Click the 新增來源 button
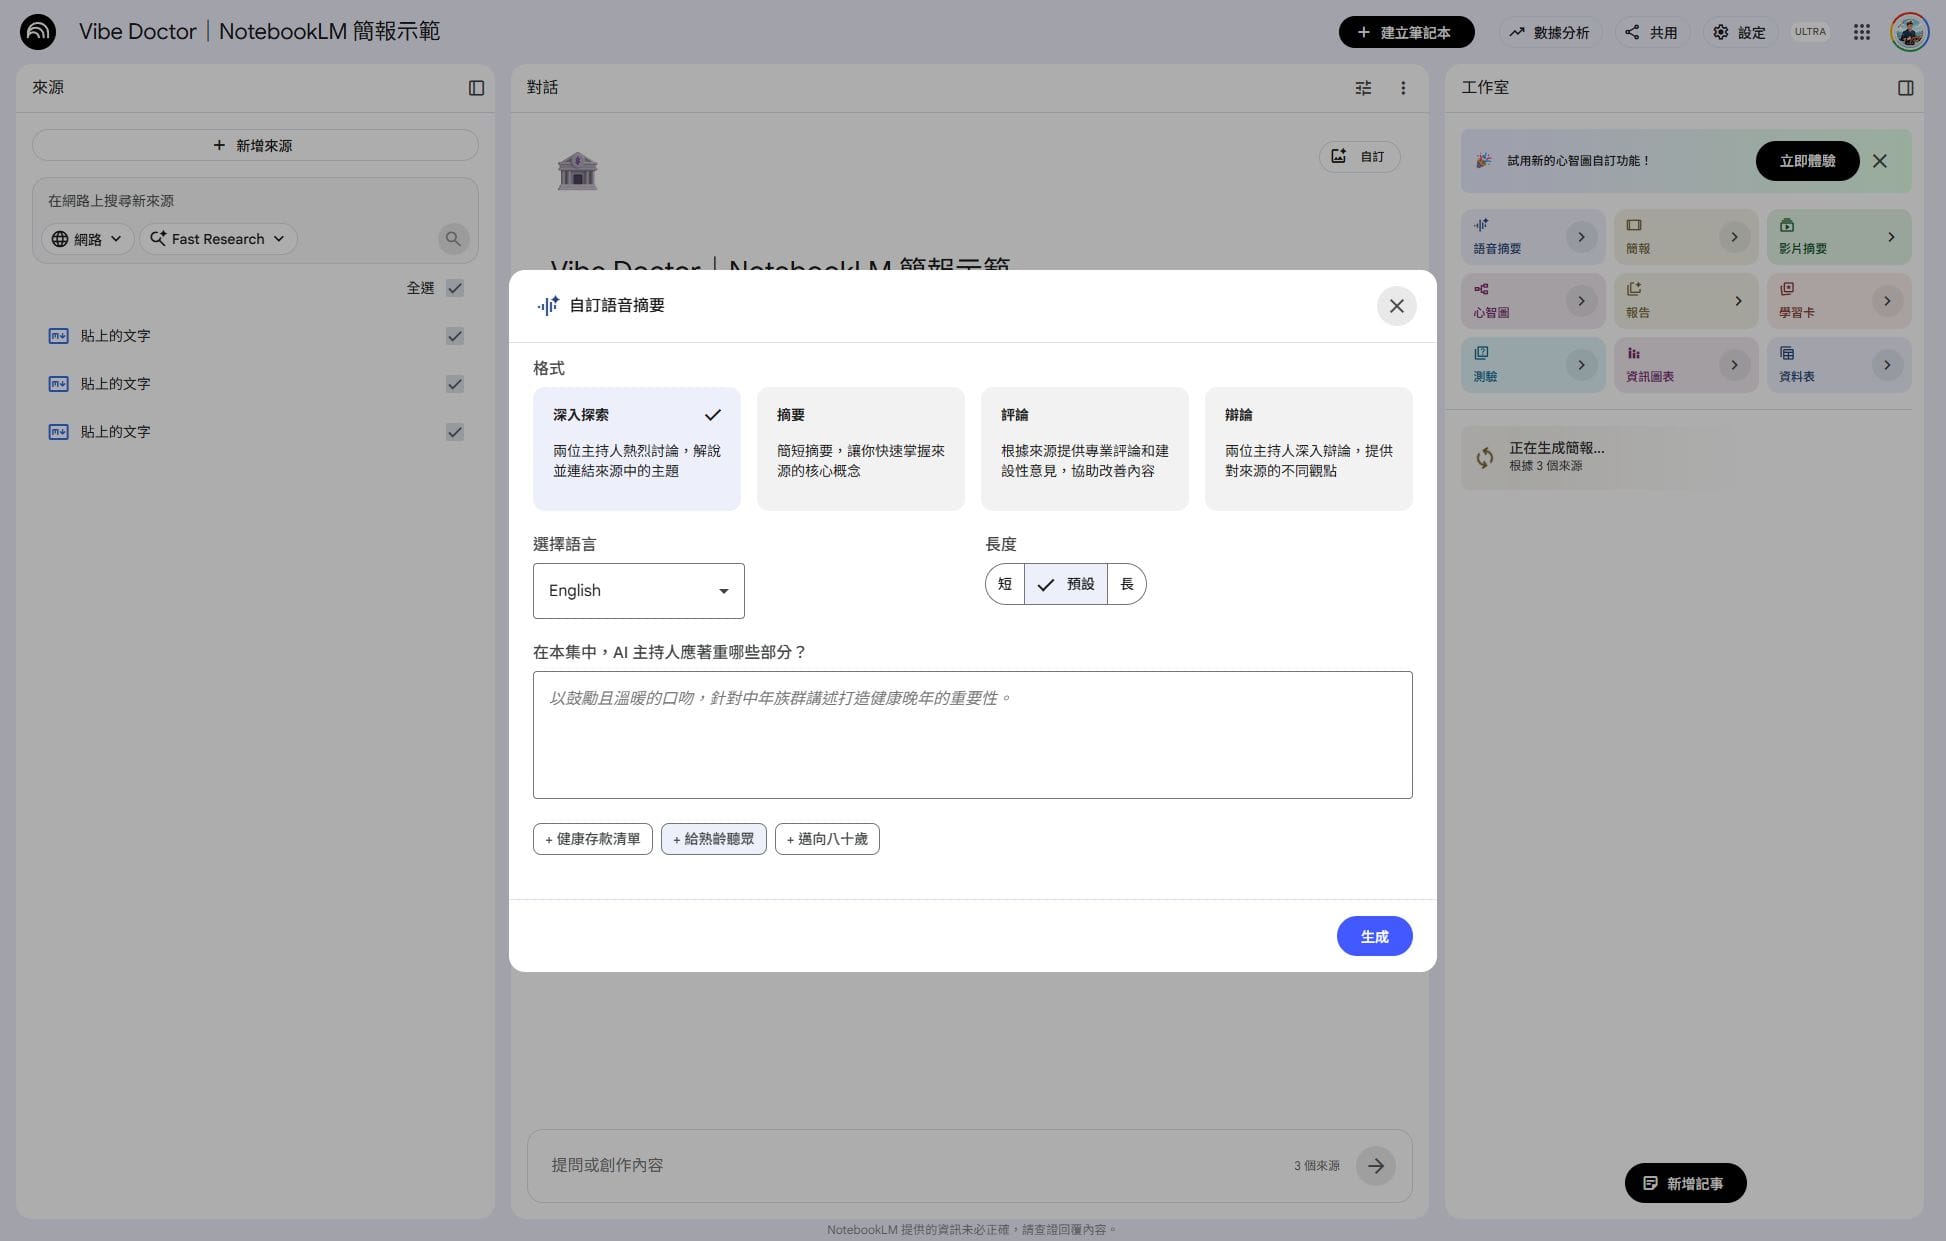 255,145
